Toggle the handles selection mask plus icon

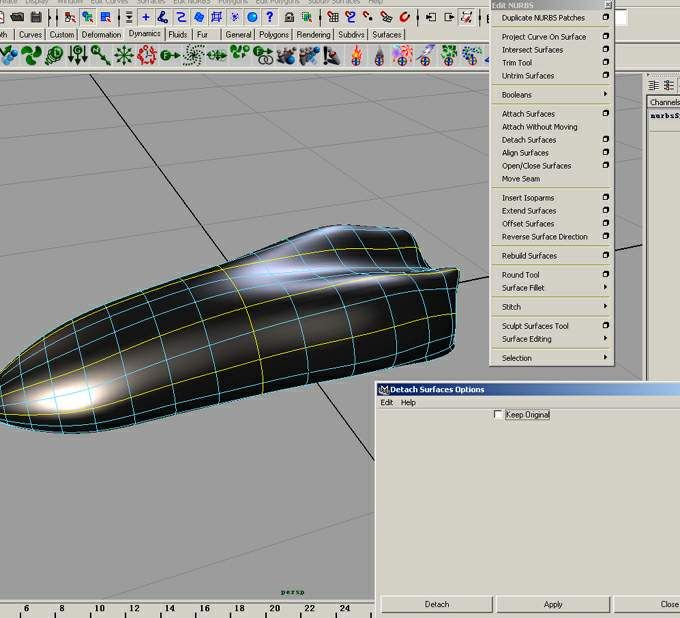146,17
